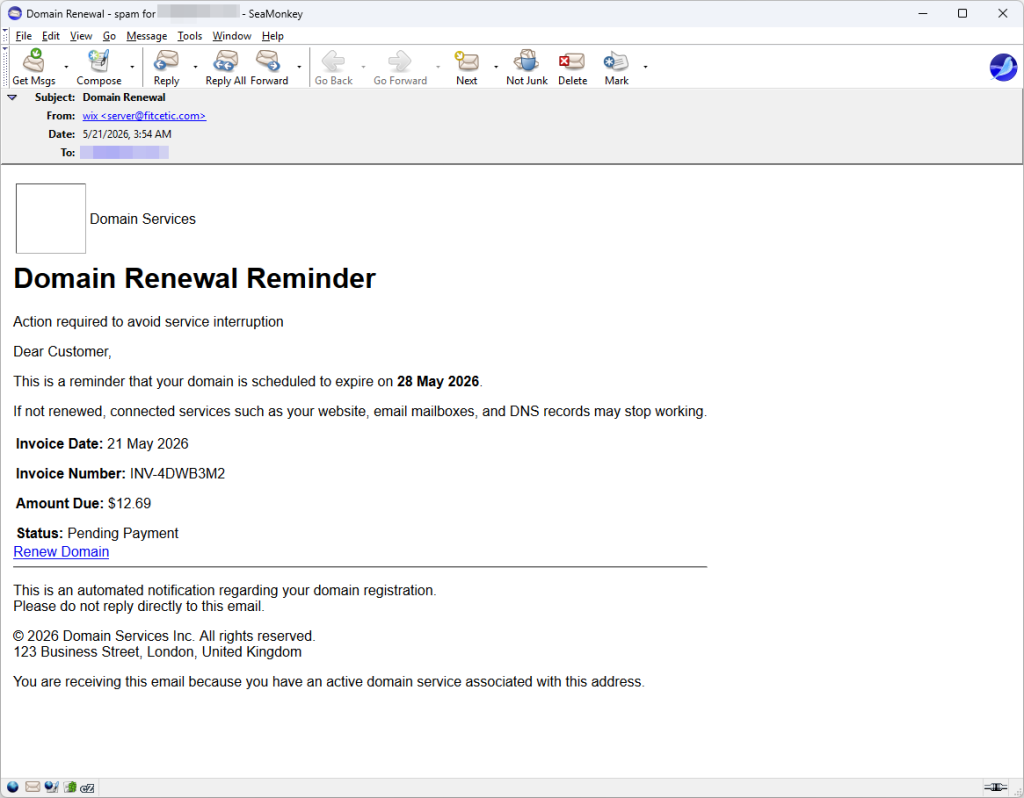Open the Go menu
The image size is (1024, 798).
[109, 36]
